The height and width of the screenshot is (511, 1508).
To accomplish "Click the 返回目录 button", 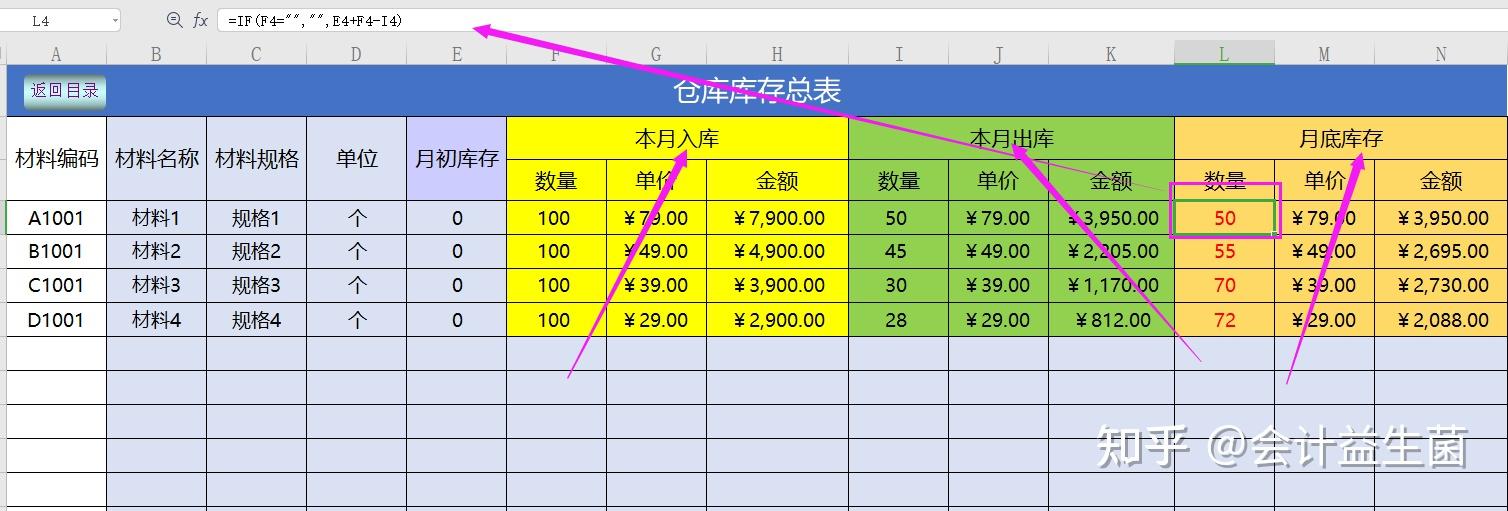I will click(x=65, y=91).
